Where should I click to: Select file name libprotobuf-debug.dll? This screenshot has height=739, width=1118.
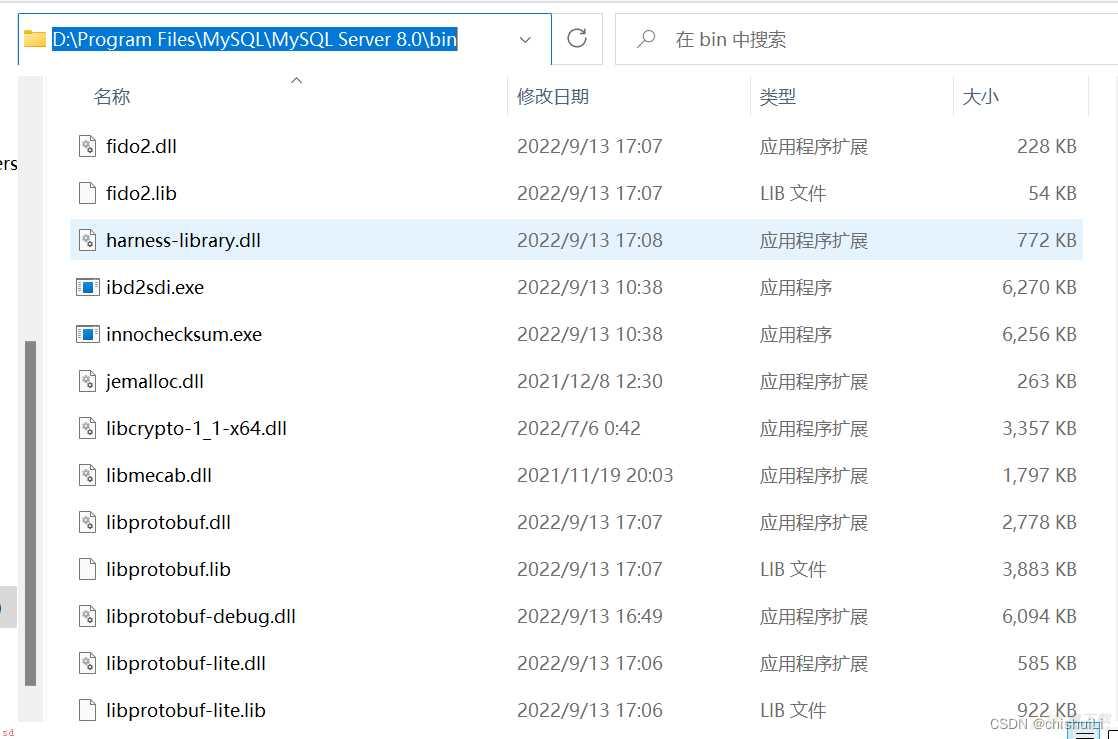click(x=200, y=617)
